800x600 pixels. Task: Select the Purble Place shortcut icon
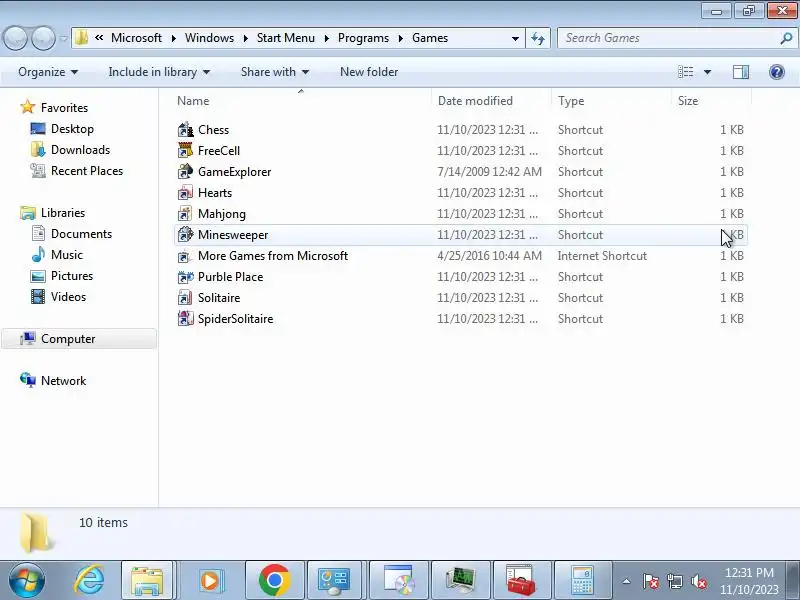[185, 277]
